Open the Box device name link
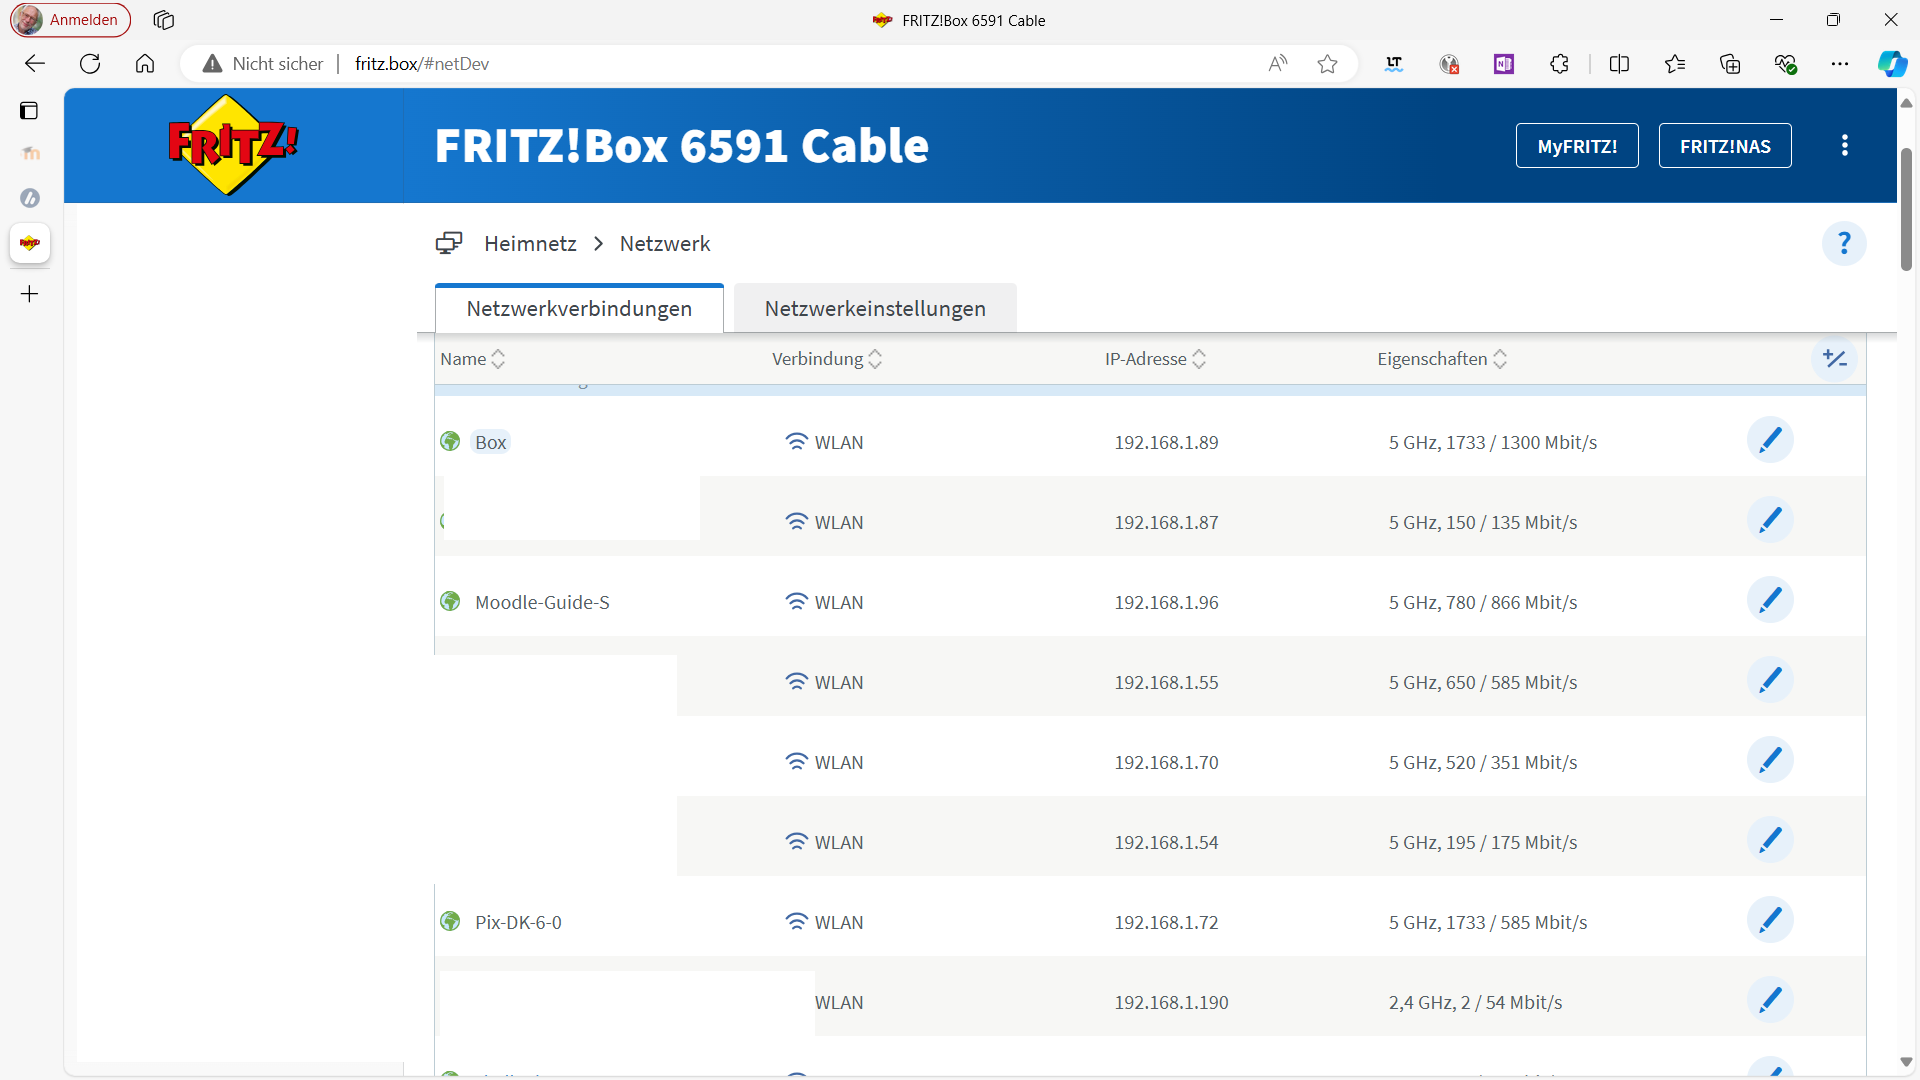This screenshot has width=1920, height=1080. coord(491,442)
